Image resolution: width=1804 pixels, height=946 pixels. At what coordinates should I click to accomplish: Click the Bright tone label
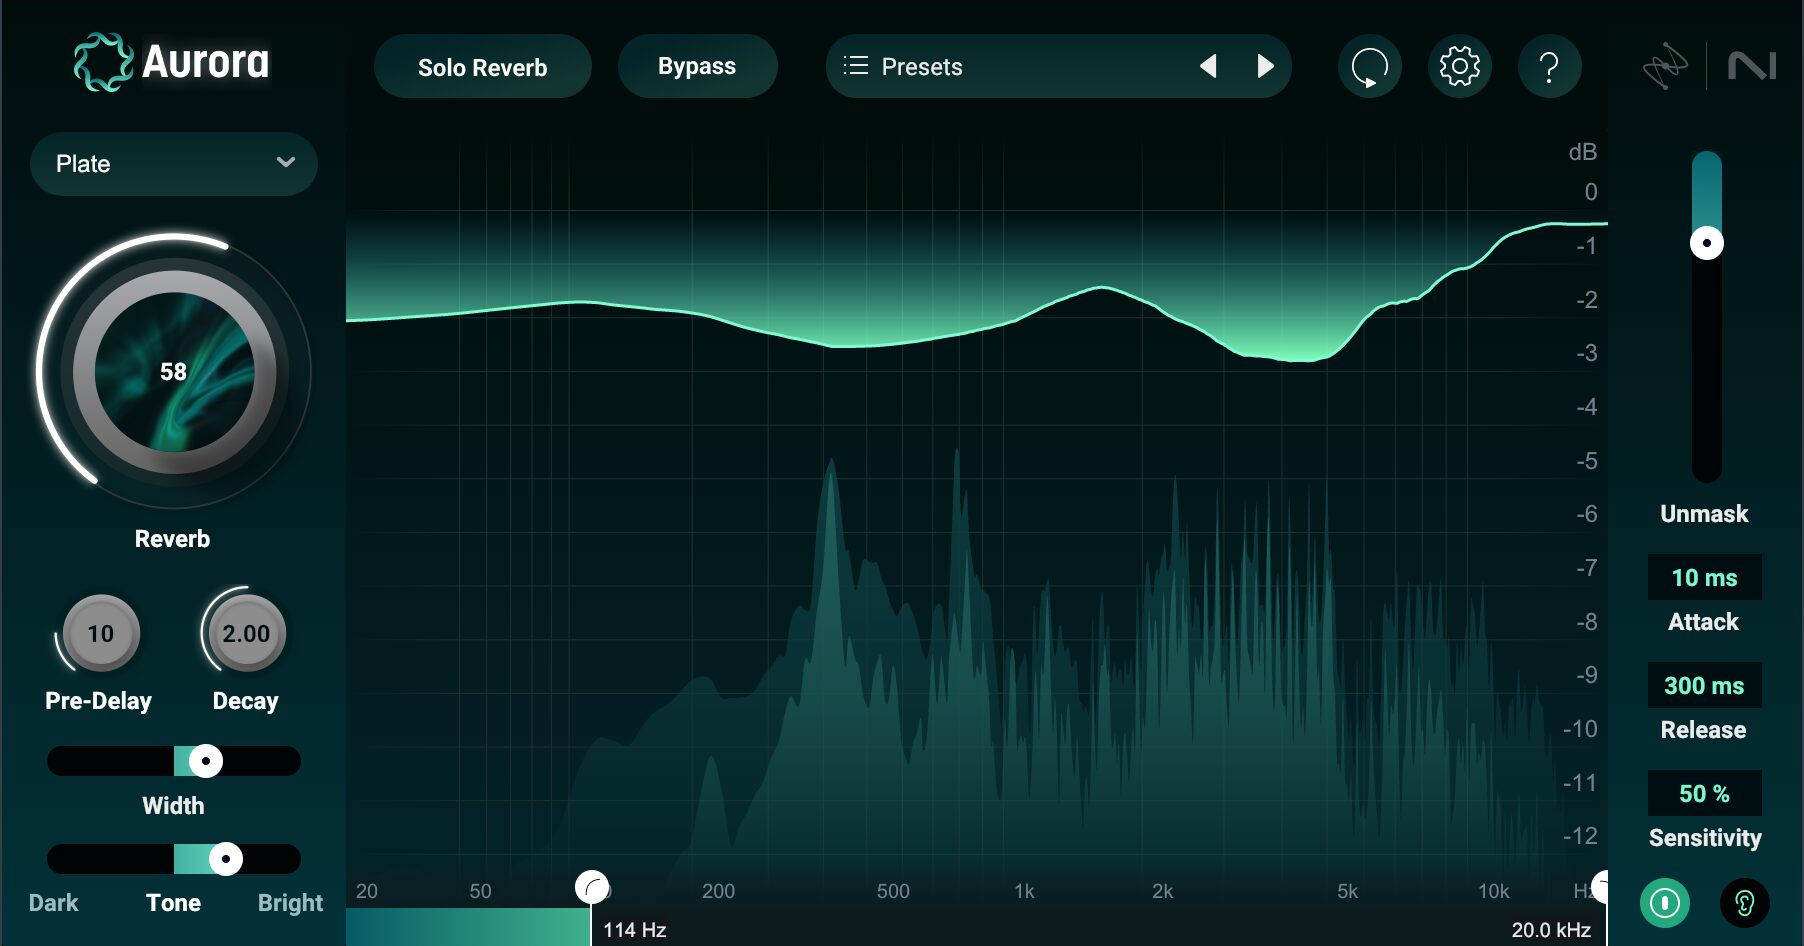290,903
